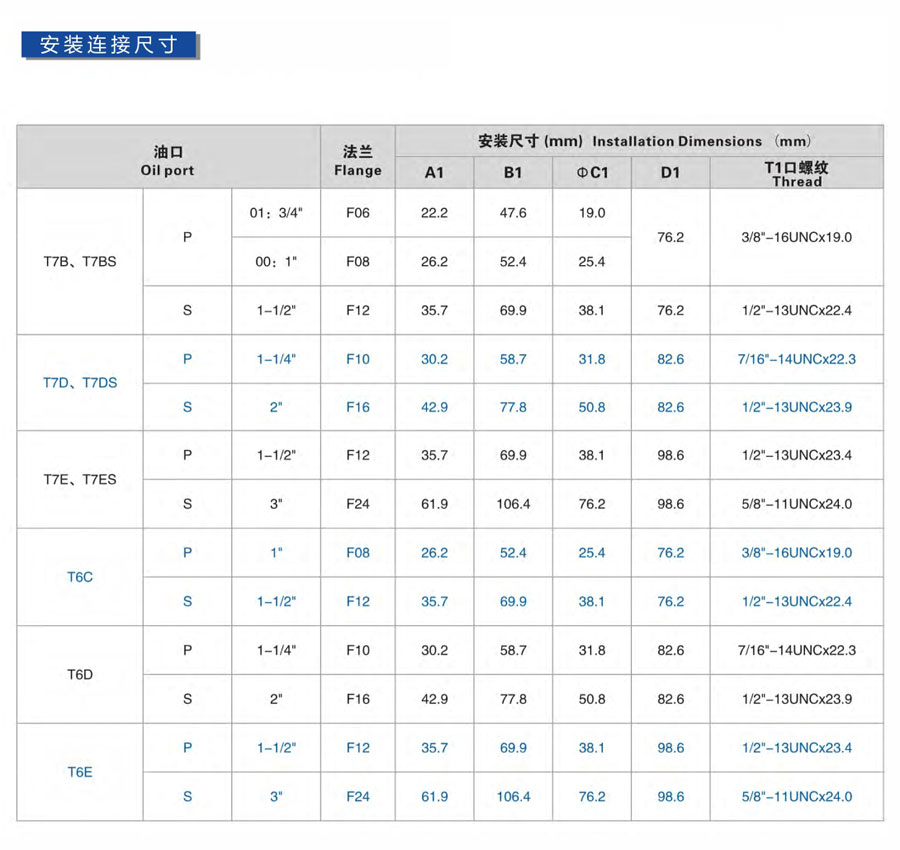
Task: Select 1/2"-13UNCx23.4 thread in T7E row
Action: click(x=797, y=455)
